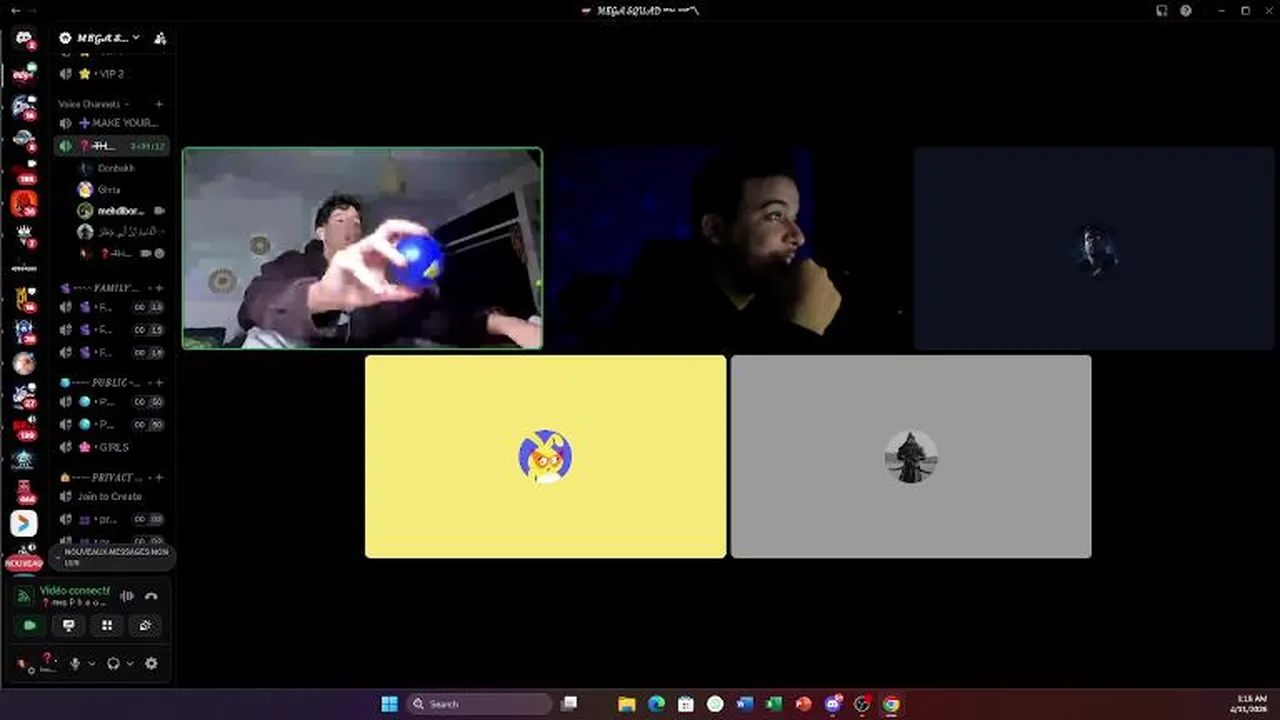Open Google Chrome from taskbar
This screenshot has height=720, width=1280.
pyautogui.click(x=891, y=704)
